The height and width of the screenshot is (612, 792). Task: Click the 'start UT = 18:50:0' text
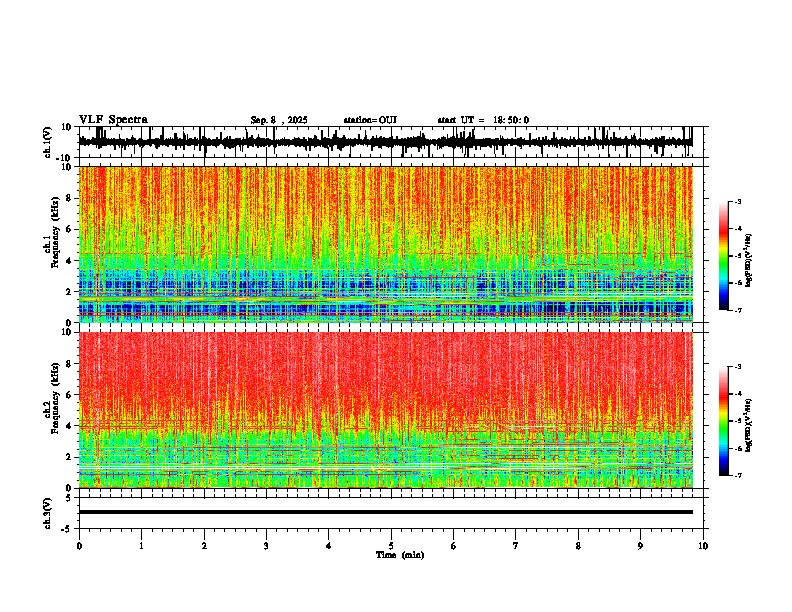pyautogui.click(x=483, y=120)
